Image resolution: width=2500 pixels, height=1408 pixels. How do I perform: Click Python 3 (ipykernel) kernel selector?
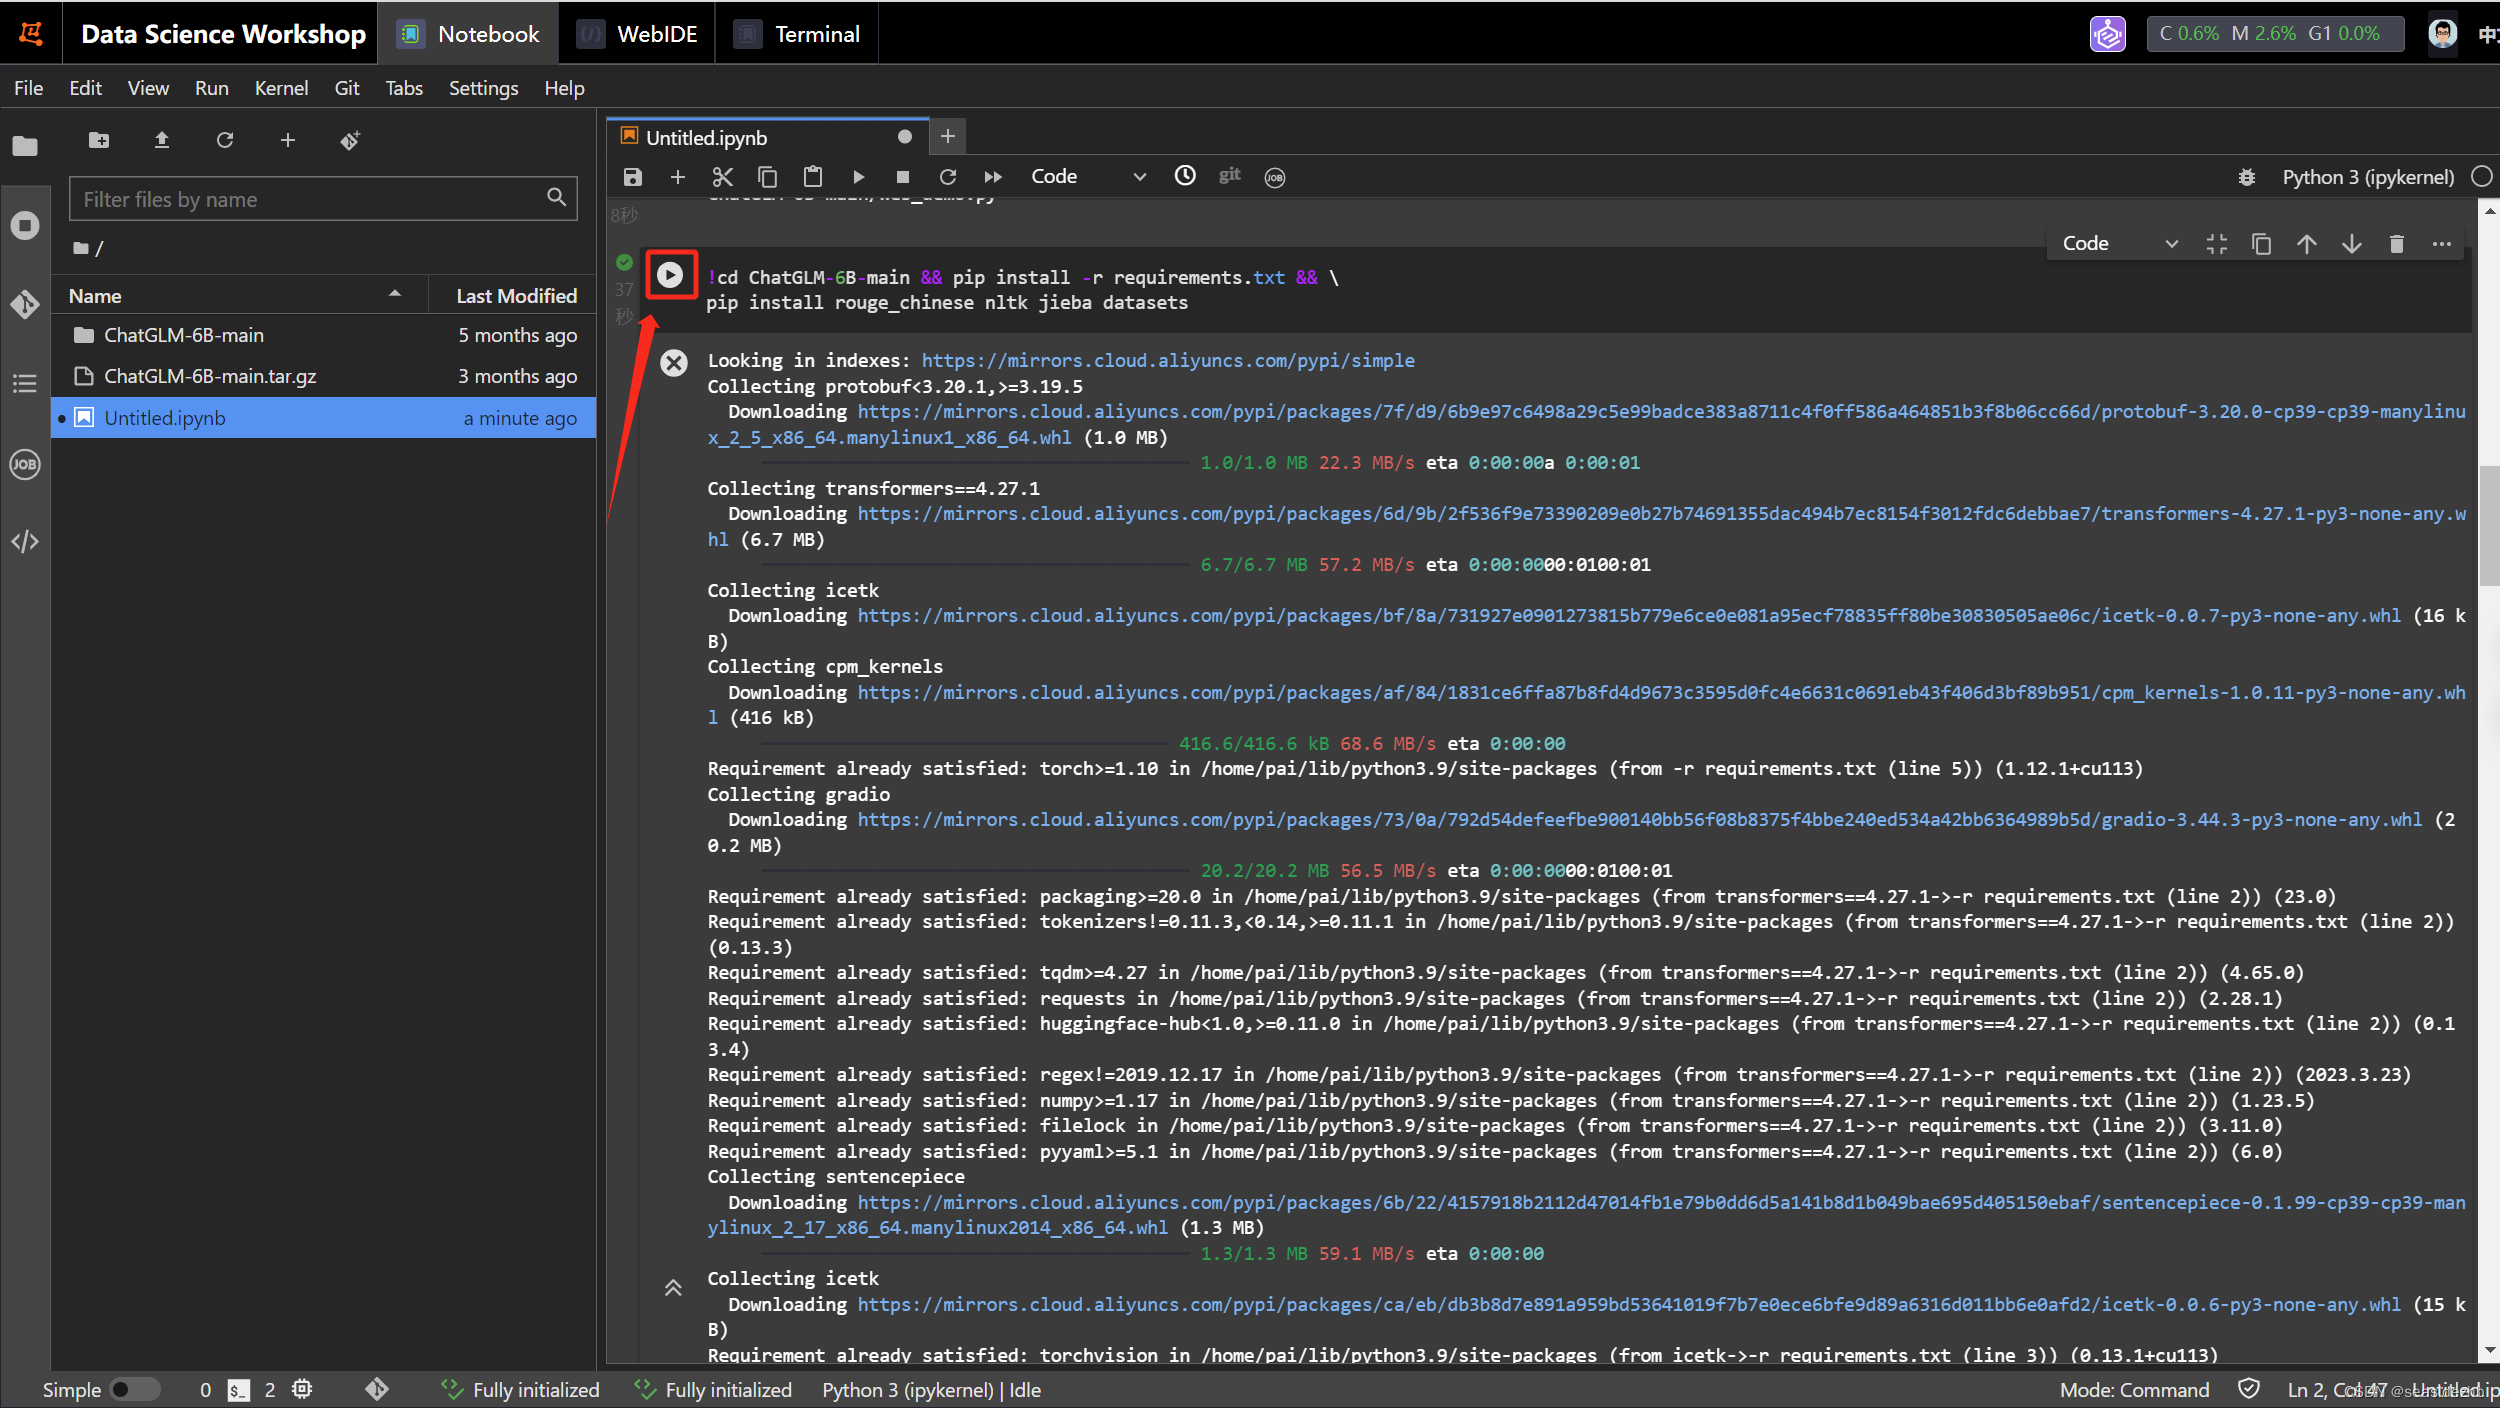pyautogui.click(x=2367, y=177)
